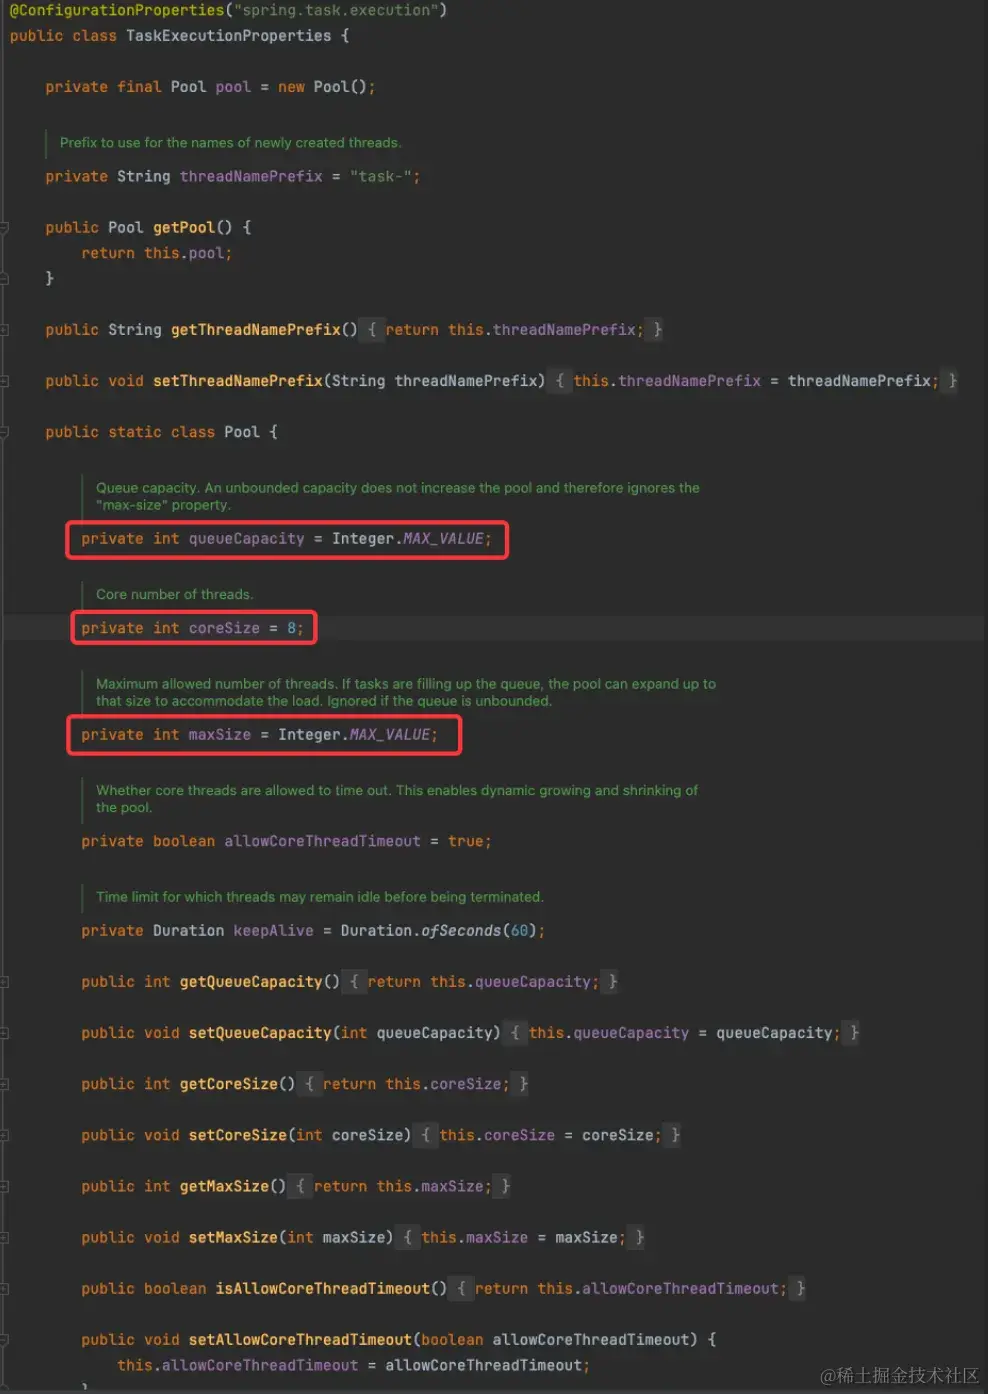Click the 'true' value of allowCoreThreadTimeout
The image size is (988, 1394).
point(465,842)
